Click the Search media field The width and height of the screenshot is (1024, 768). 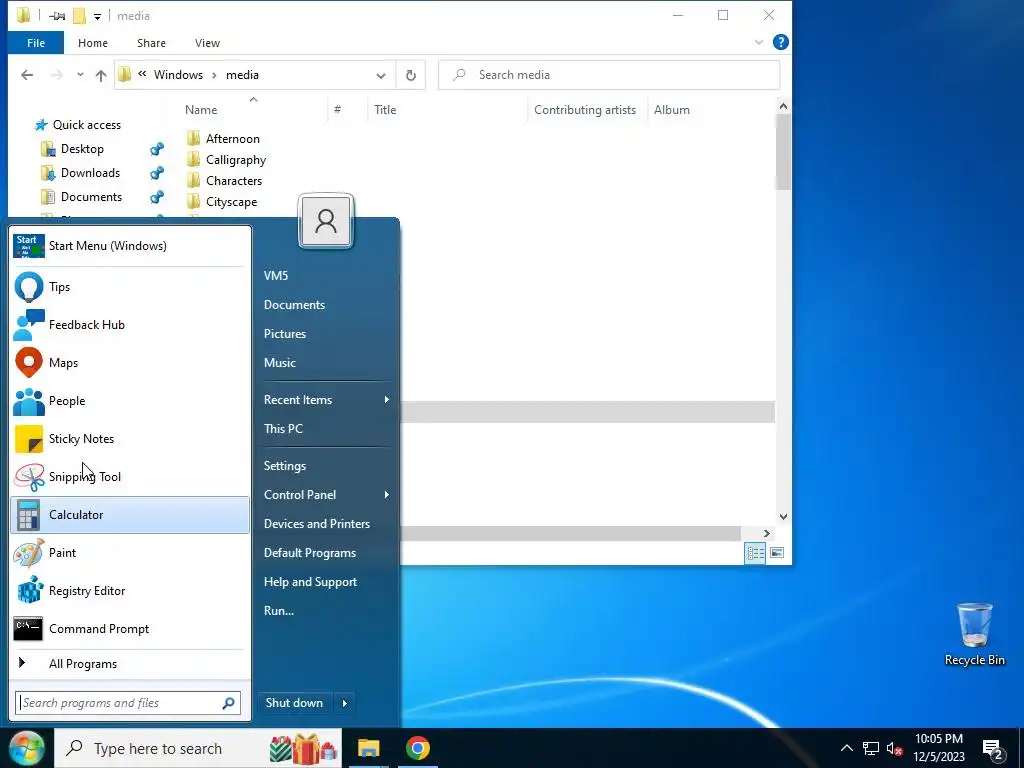pos(609,75)
